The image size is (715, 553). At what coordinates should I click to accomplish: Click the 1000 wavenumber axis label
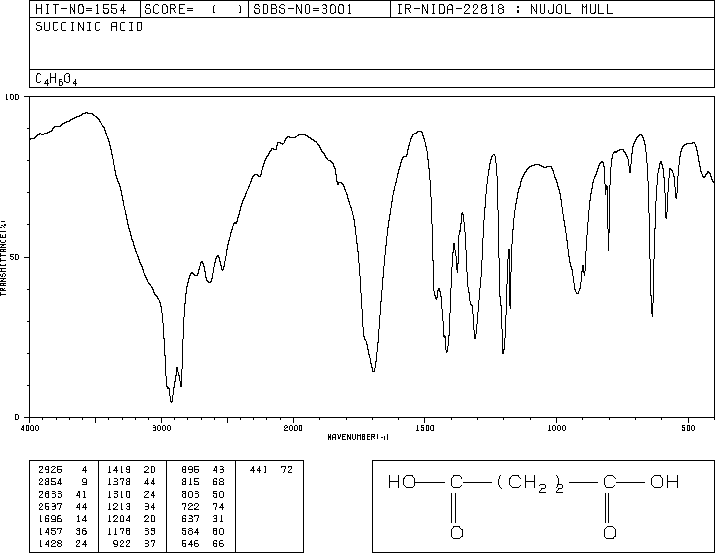[x=557, y=428]
